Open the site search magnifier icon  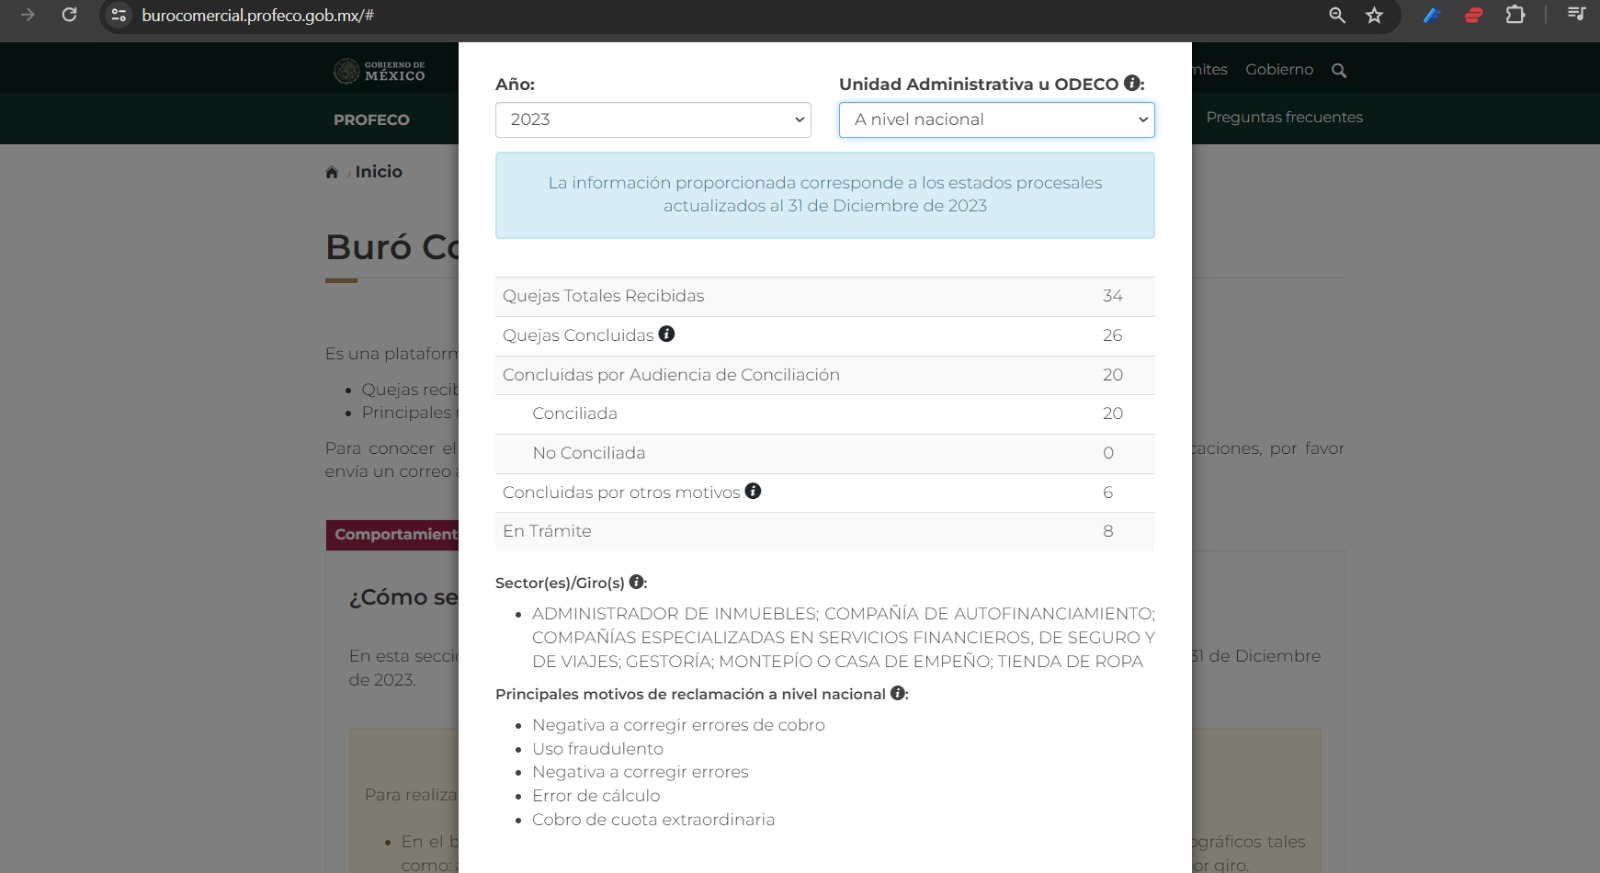pos(1339,70)
